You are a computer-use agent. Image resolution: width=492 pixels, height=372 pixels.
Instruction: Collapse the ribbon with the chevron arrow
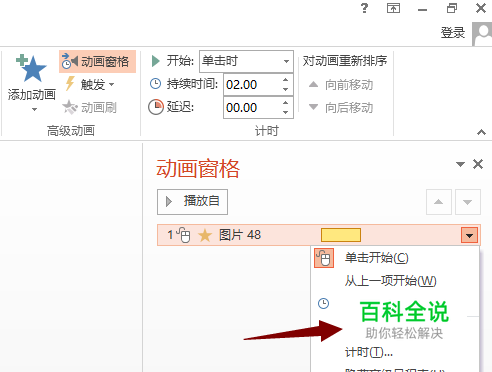click(481, 132)
